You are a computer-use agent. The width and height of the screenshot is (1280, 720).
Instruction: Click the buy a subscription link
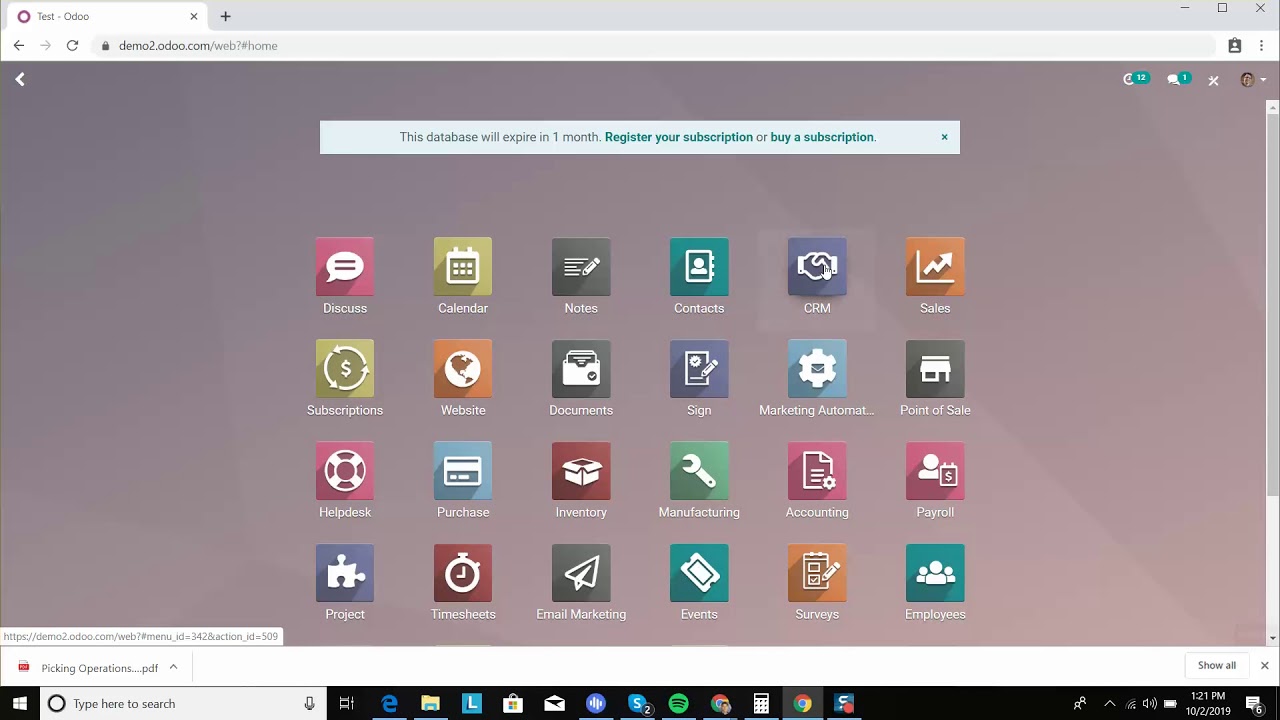coord(822,137)
